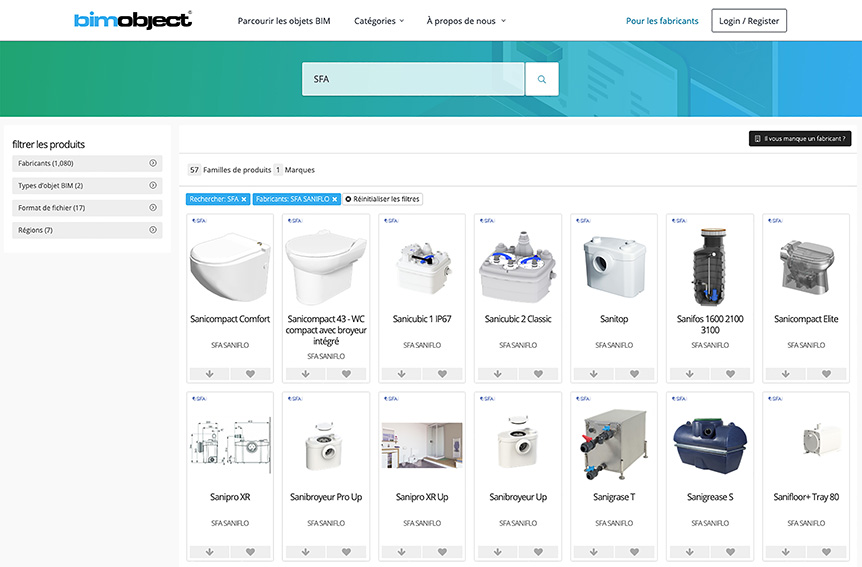Screen dimensions: 862x567
Task: Download Sanicompact 43 WC object
Action: pos(306,374)
